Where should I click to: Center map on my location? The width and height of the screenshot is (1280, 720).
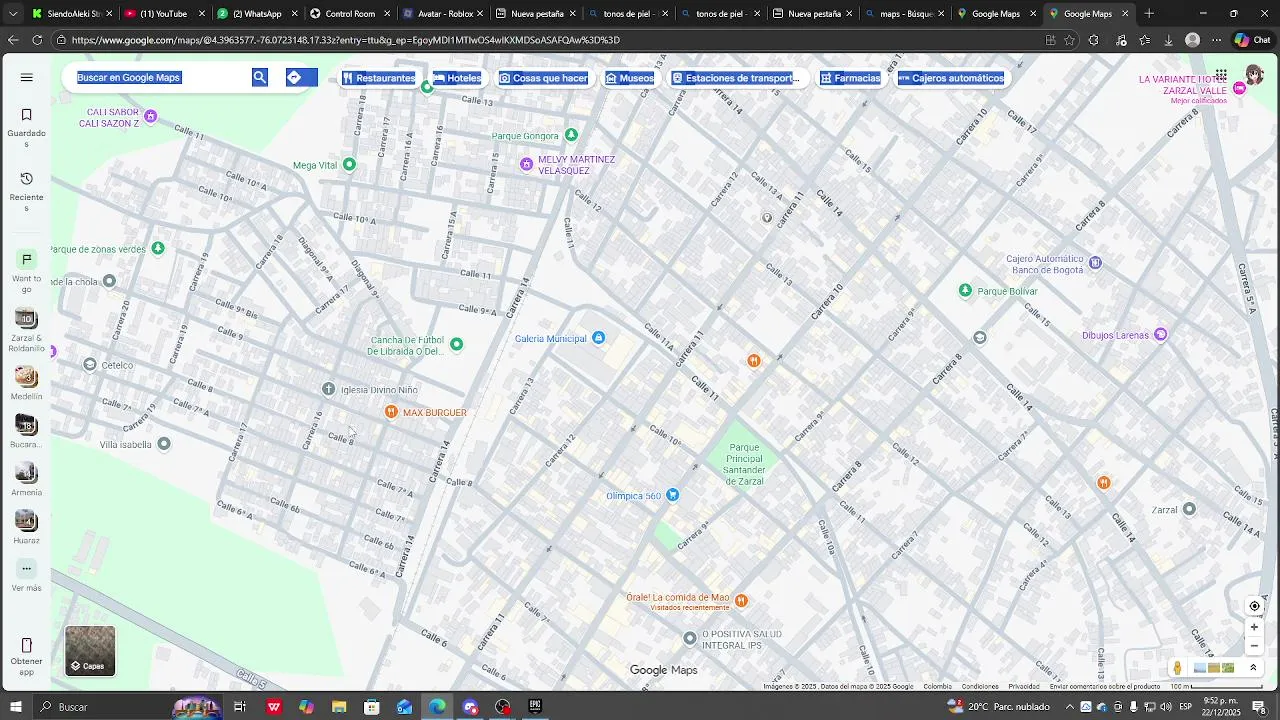point(1254,606)
